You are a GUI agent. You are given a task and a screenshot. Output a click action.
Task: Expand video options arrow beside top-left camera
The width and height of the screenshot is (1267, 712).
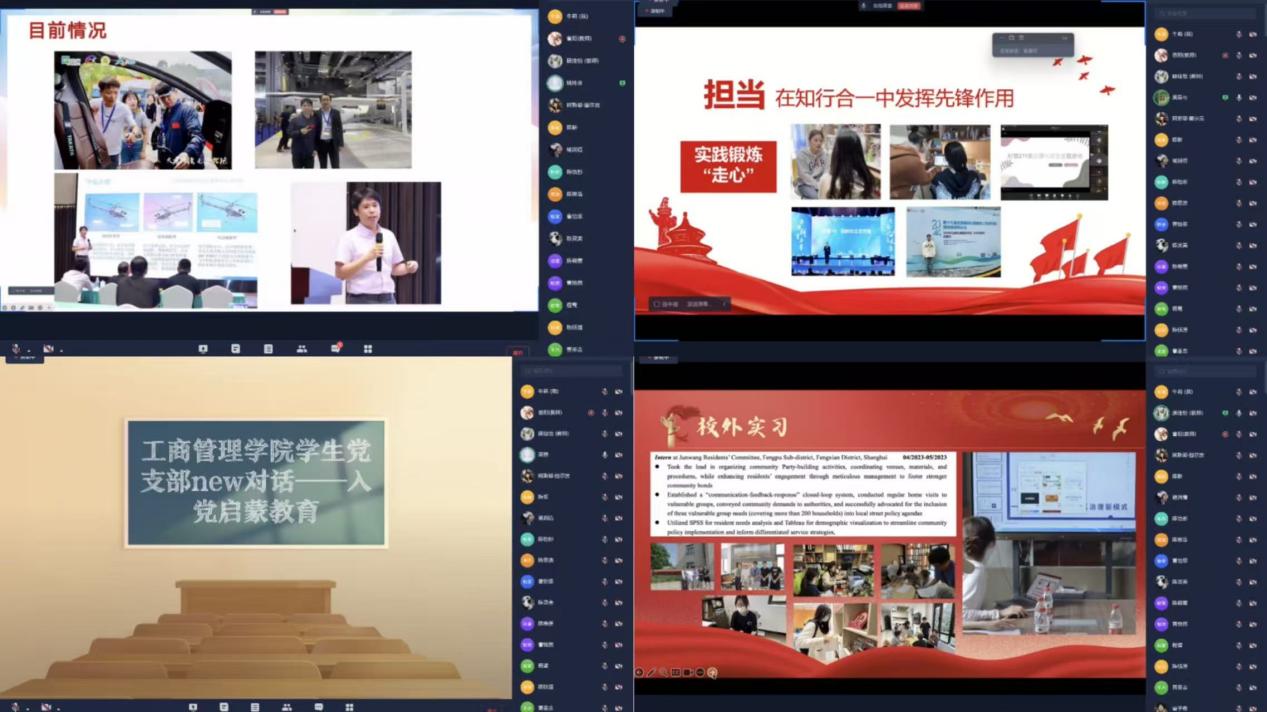tap(61, 351)
